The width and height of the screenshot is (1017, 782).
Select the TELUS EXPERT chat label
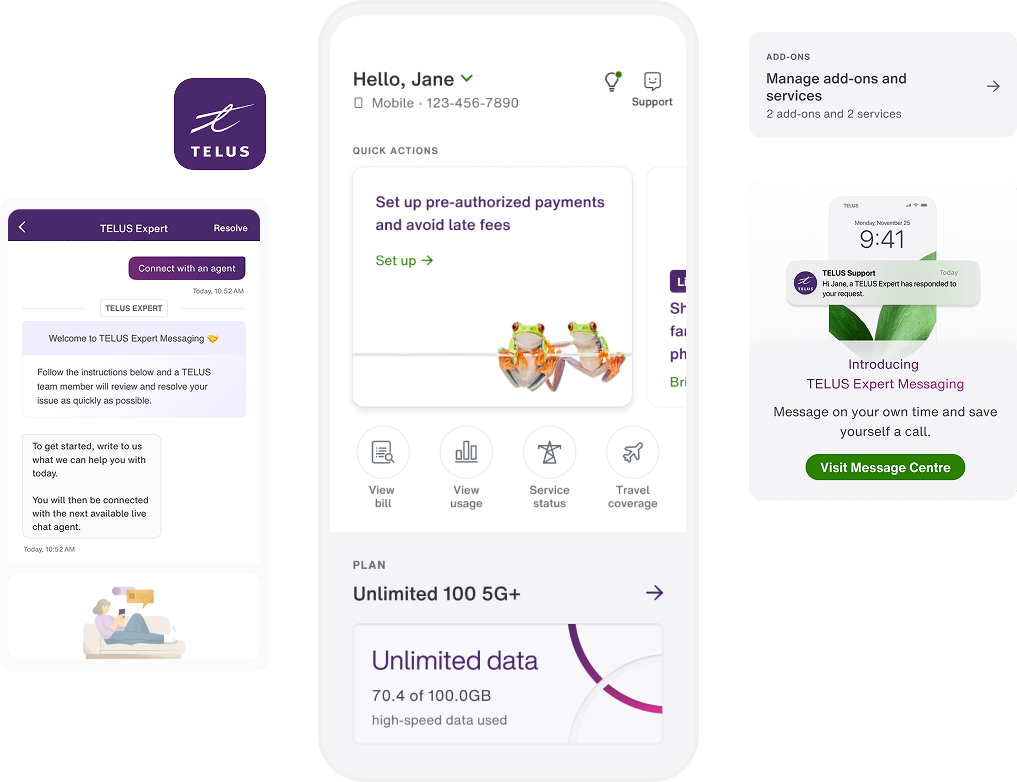(x=134, y=308)
